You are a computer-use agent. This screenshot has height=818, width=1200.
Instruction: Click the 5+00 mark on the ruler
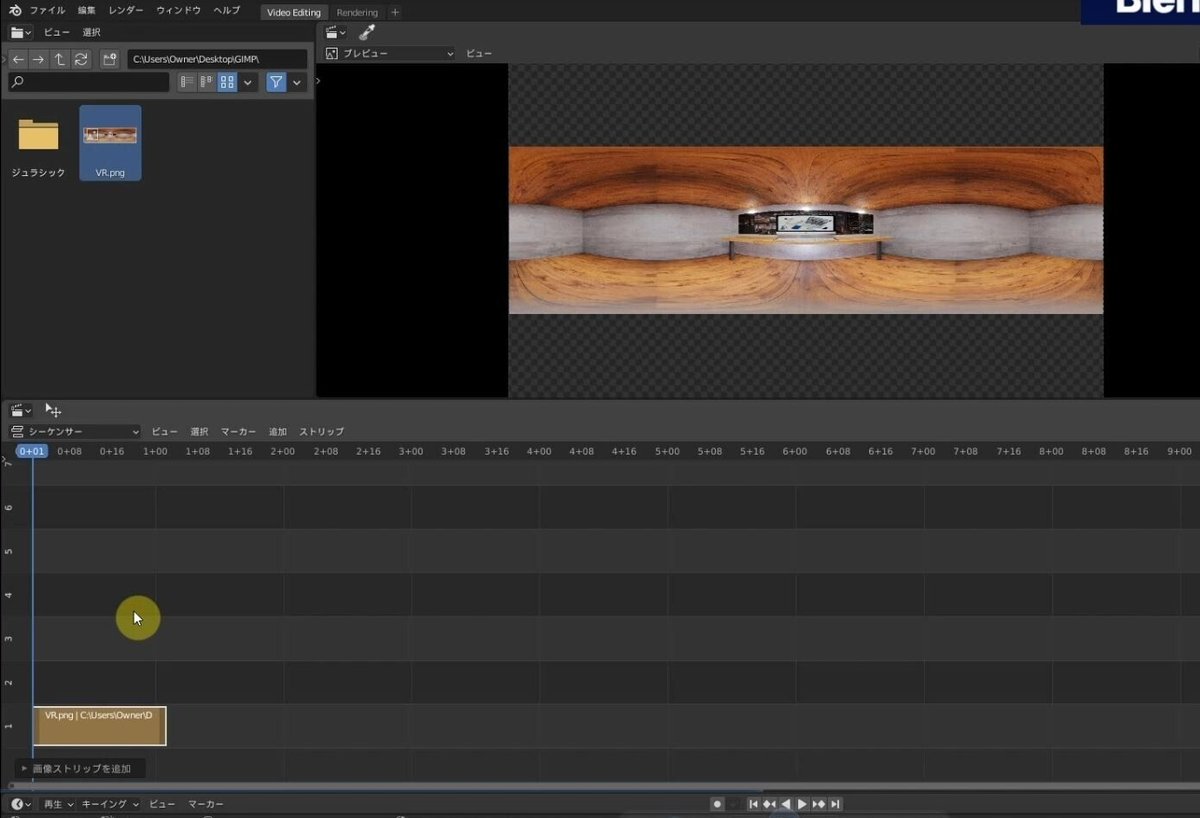(667, 451)
